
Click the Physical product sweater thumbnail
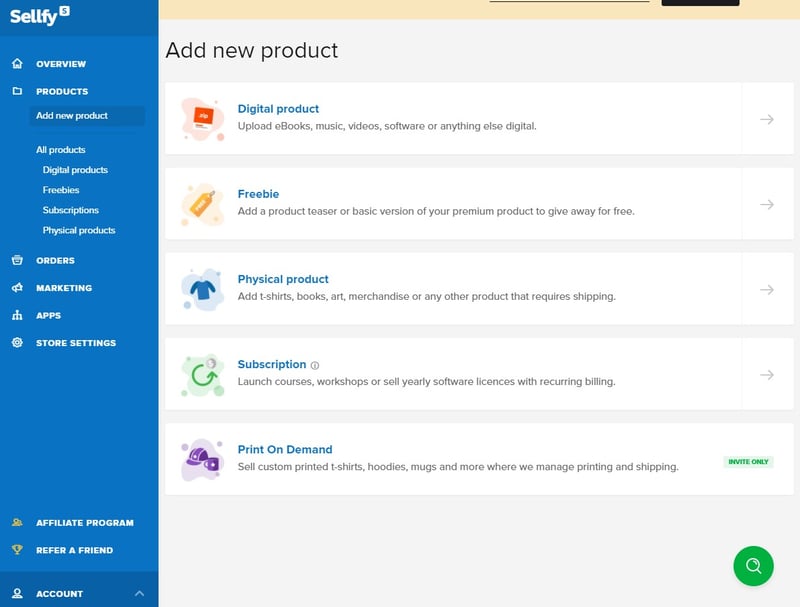pyautogui.click(x=202, y=289)
